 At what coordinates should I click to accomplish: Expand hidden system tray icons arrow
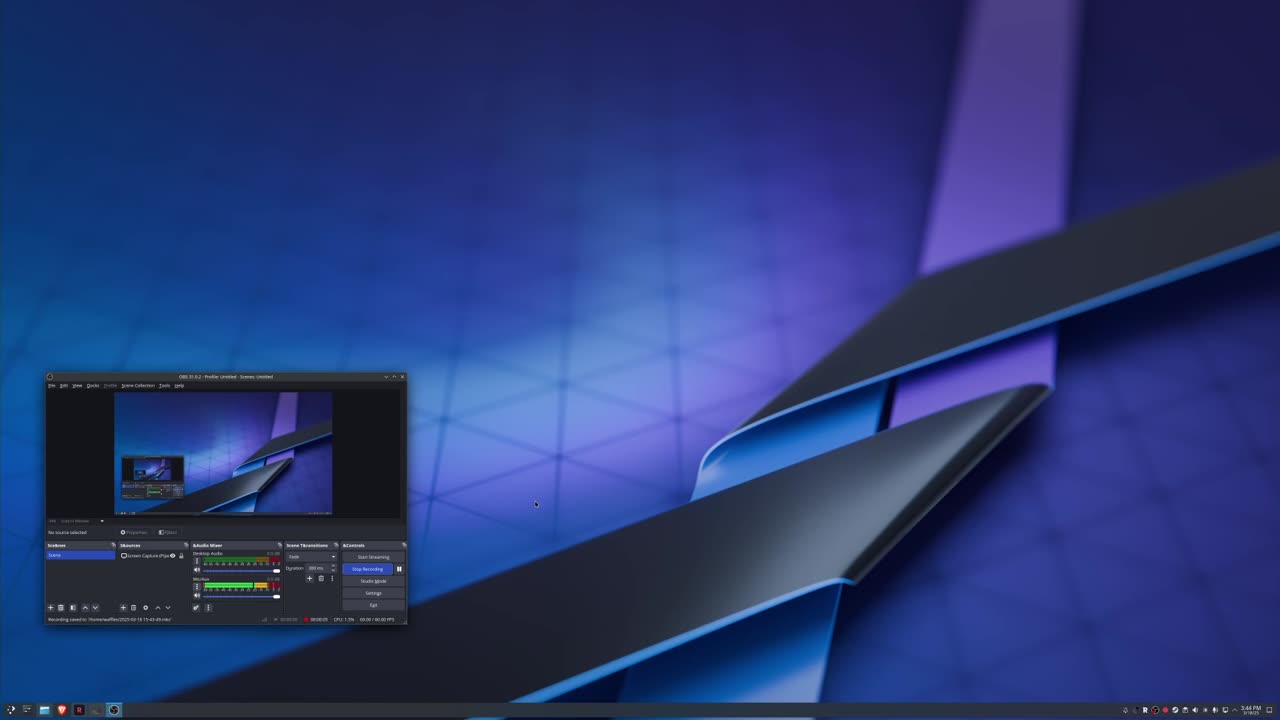[x=1235, y=710]
